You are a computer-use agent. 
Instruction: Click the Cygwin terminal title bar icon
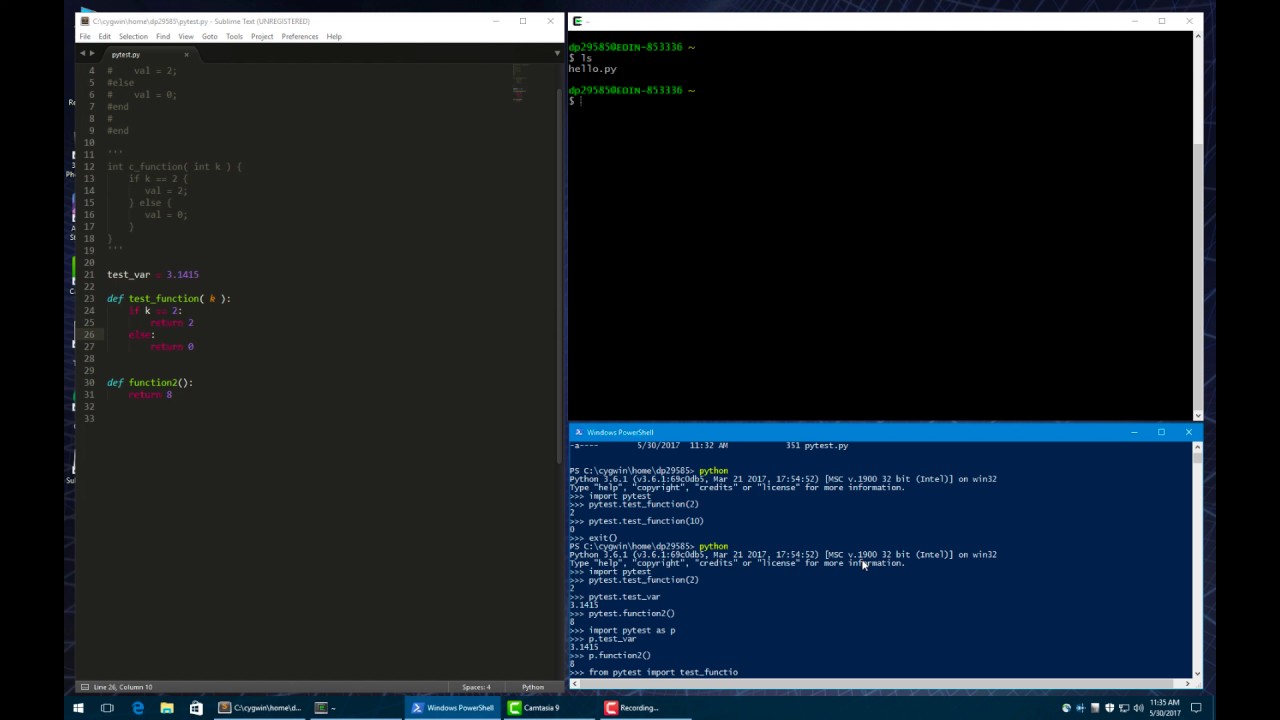pos(577,21)
